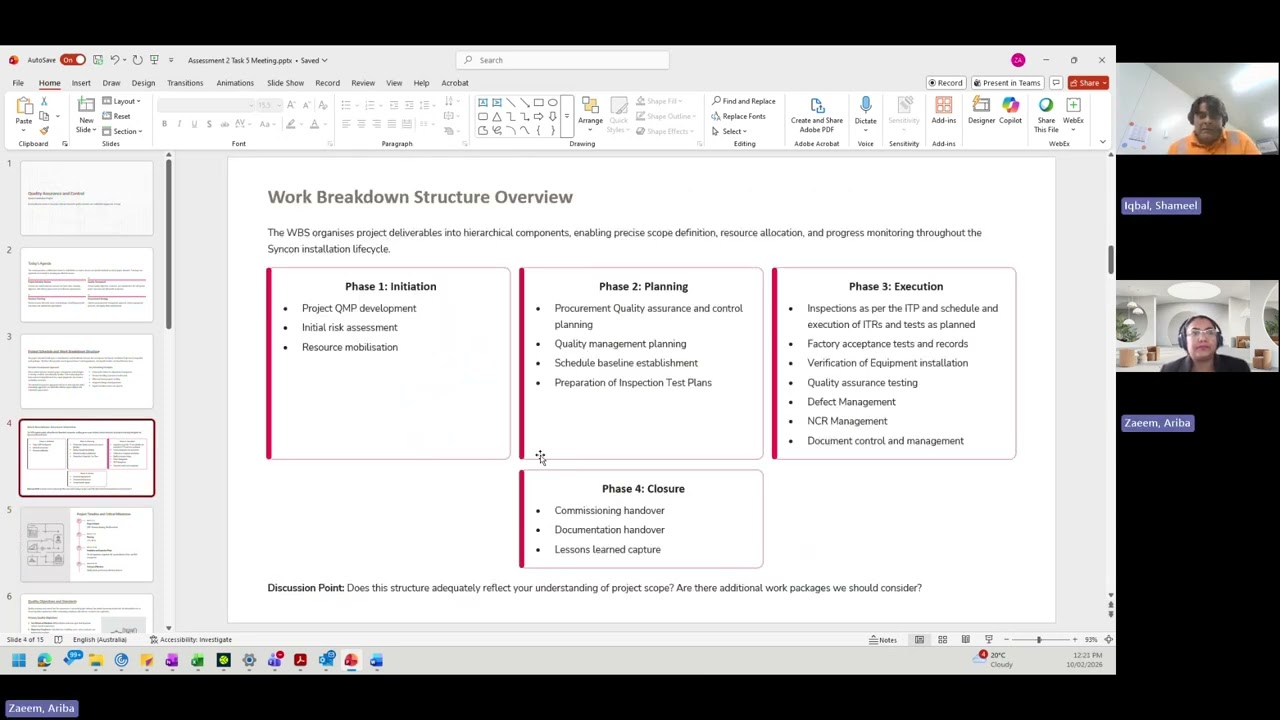Open Customize Quick Access Toolbar dropdown
Screen dimensions: 1280x720
(x=171, y=60)
